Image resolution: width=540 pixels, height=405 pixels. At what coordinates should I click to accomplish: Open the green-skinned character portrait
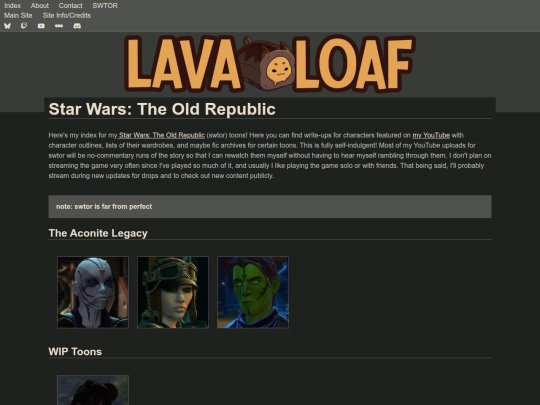point(253,292)
